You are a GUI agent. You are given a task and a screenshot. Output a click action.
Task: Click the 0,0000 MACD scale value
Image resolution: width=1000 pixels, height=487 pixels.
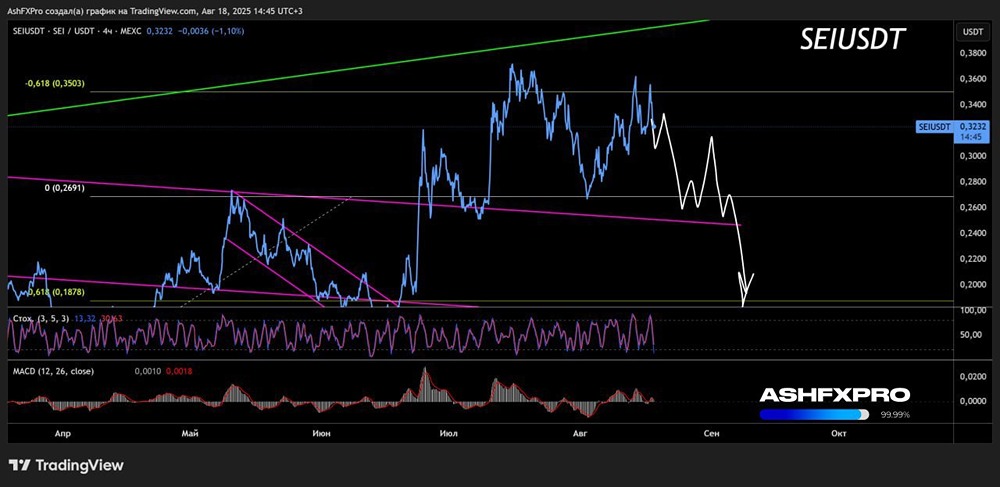pyautogui.click(x=974, y=402)
